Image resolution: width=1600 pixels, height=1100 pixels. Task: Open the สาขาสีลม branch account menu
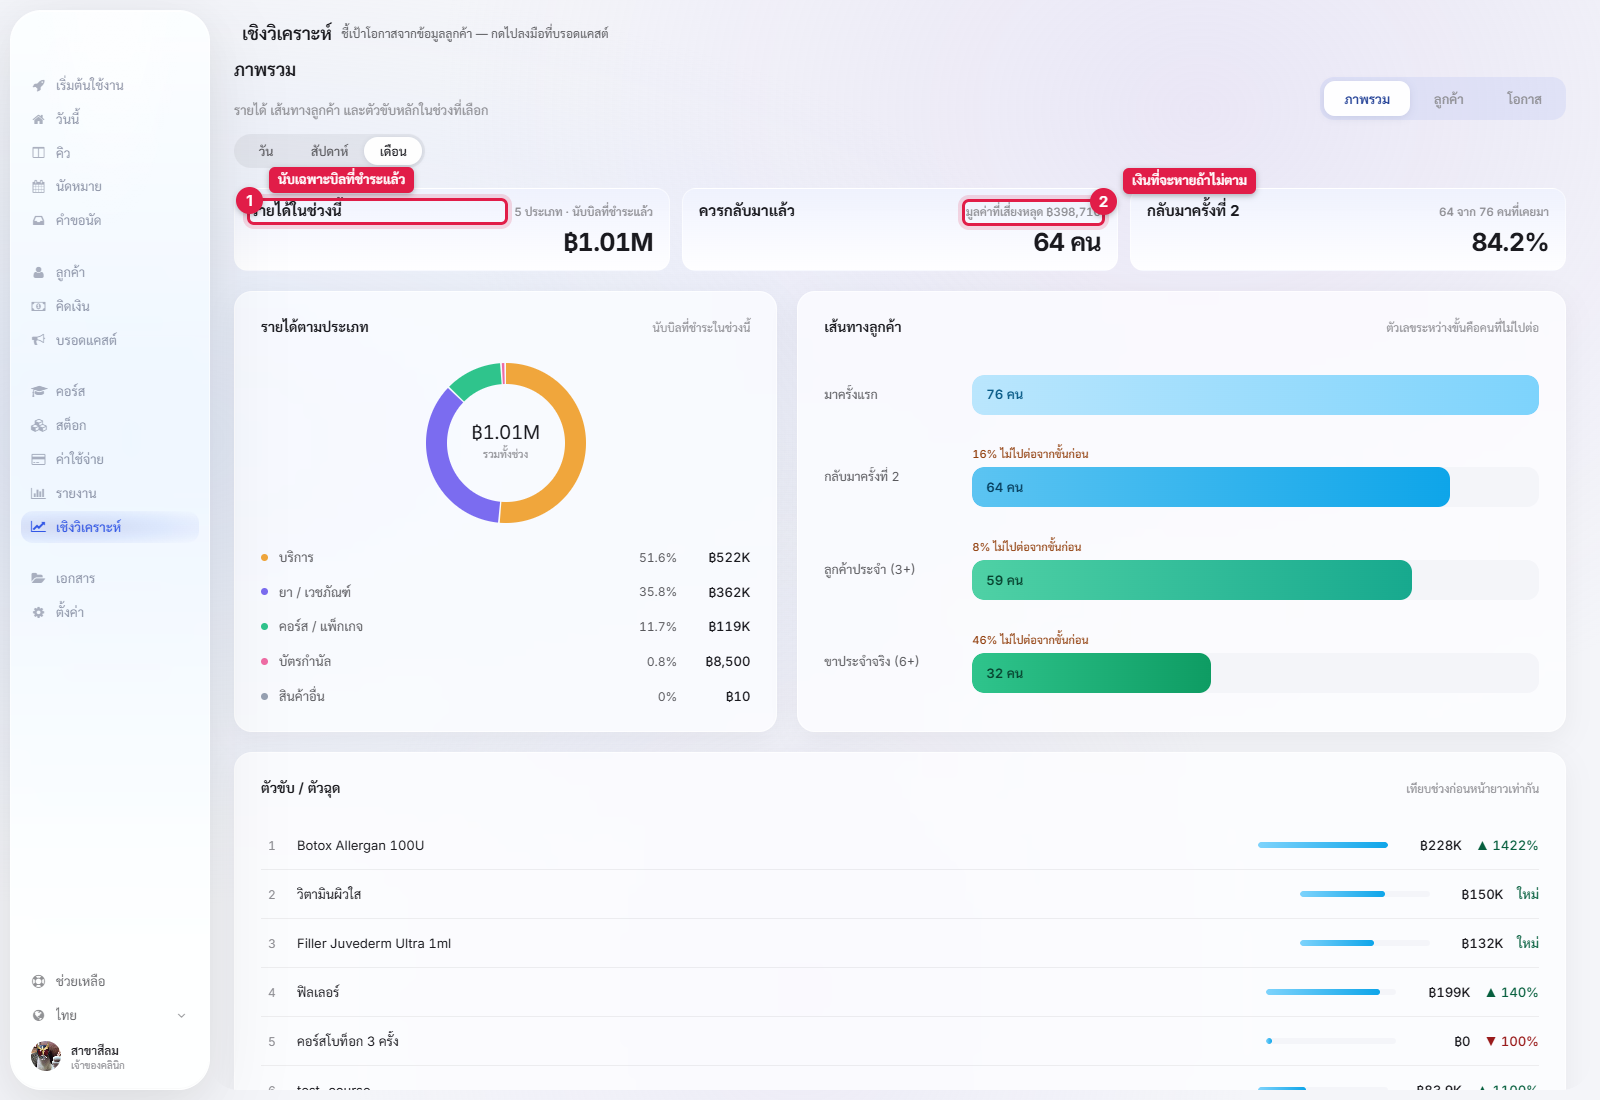click(x=110, y=1056)
